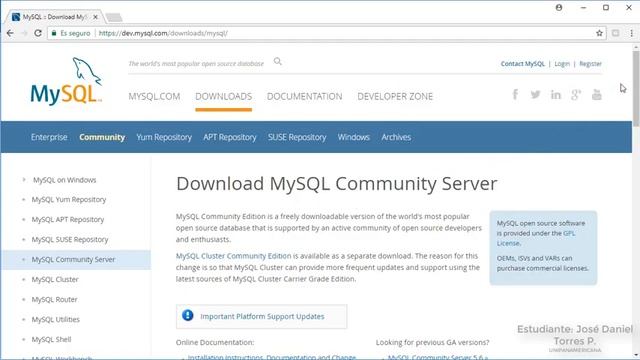Open the SUSE Repository tab
640x360 pixels.
(297, 137)
